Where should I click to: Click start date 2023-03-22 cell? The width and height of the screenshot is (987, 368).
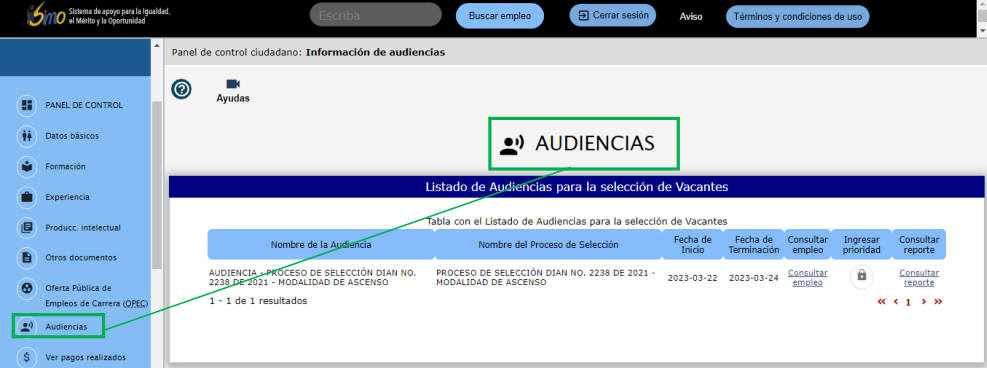(x=692, y=278)
